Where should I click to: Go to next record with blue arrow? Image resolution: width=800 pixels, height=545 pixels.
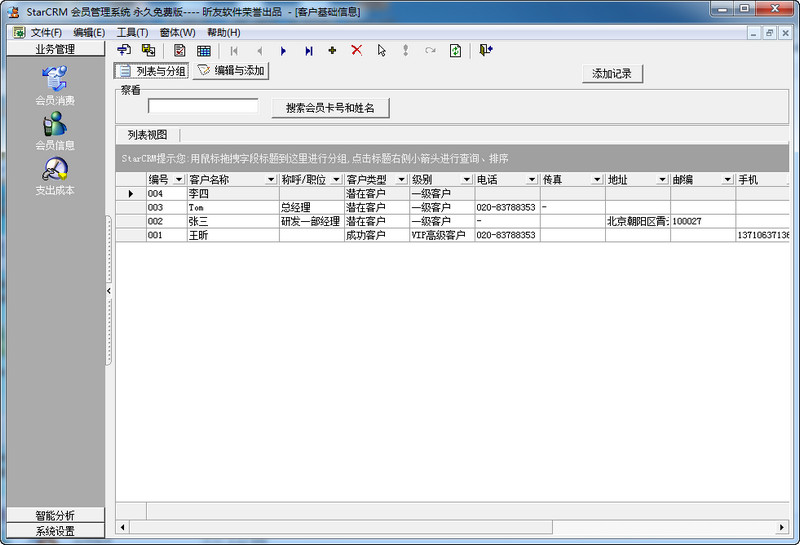(283, 51)
